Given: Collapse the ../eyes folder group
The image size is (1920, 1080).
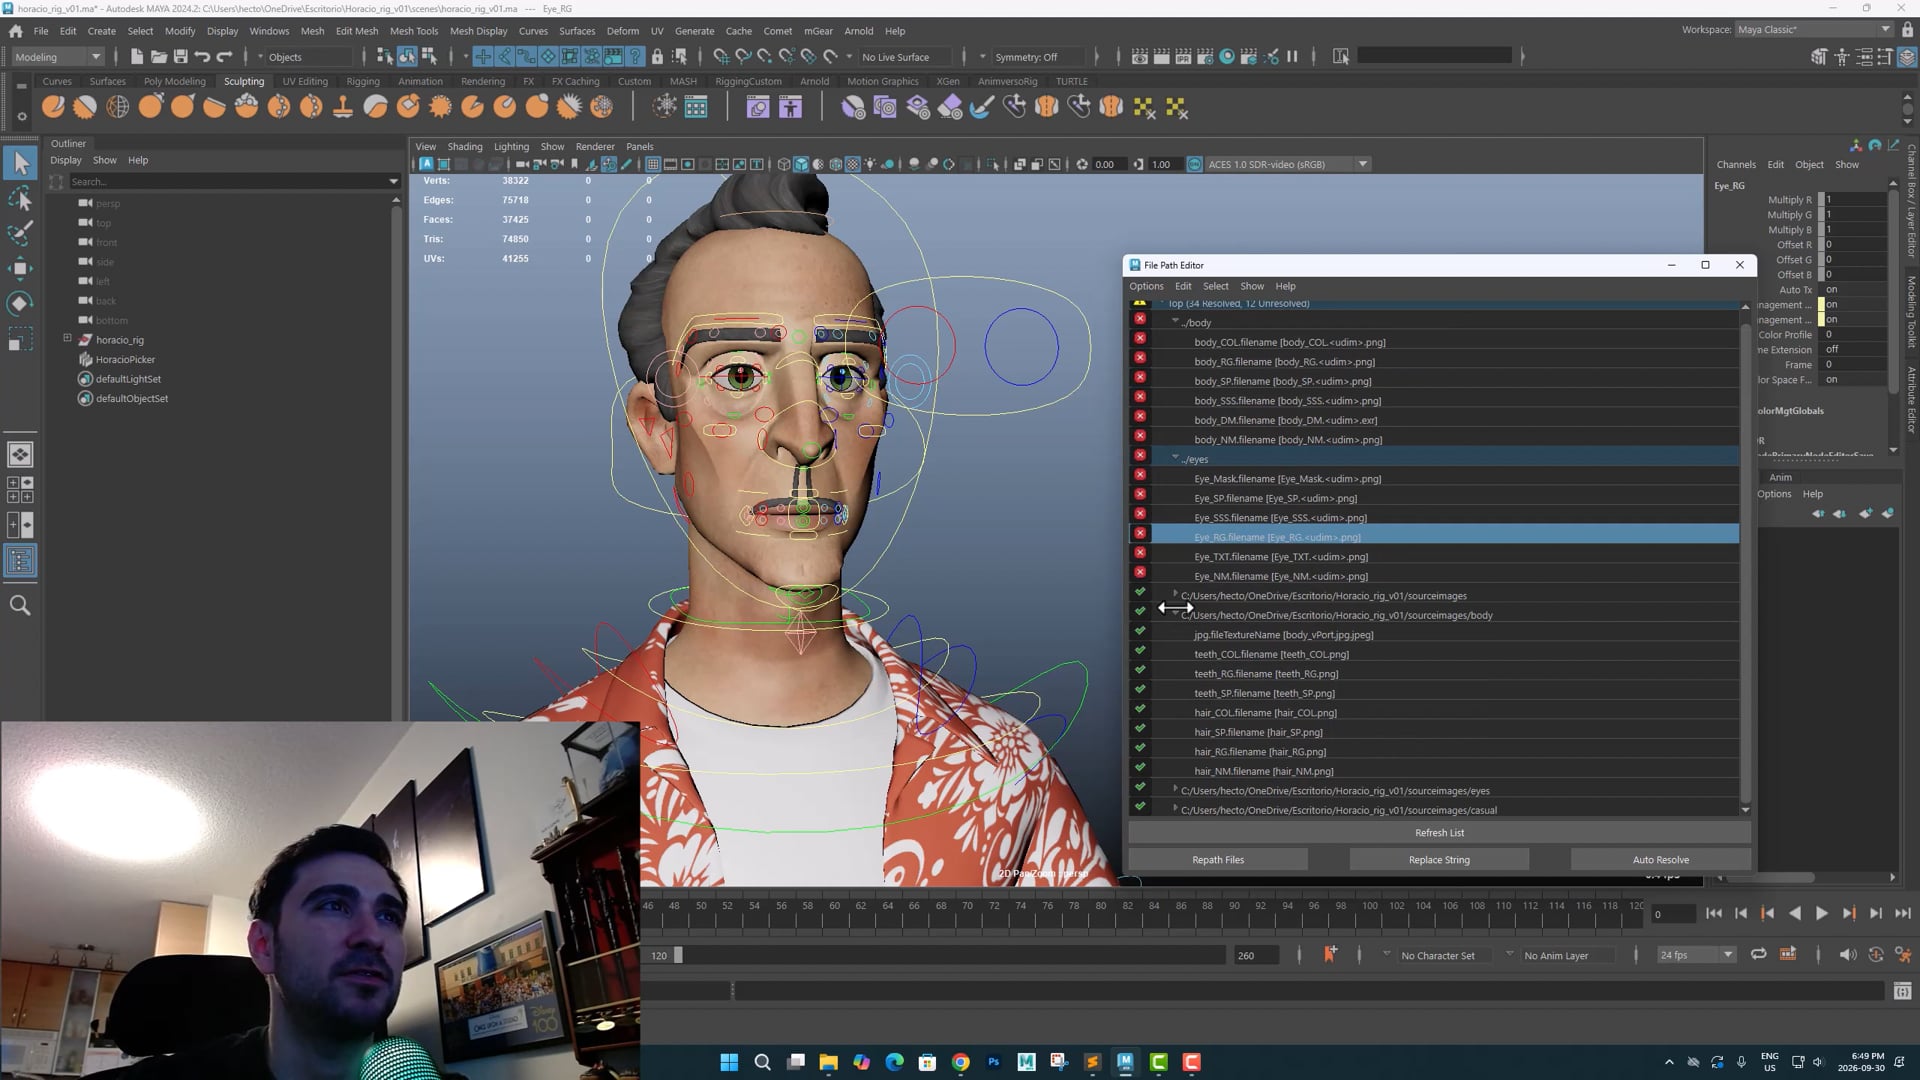Looking at the screenshot, I should [x=1175, y=457].
